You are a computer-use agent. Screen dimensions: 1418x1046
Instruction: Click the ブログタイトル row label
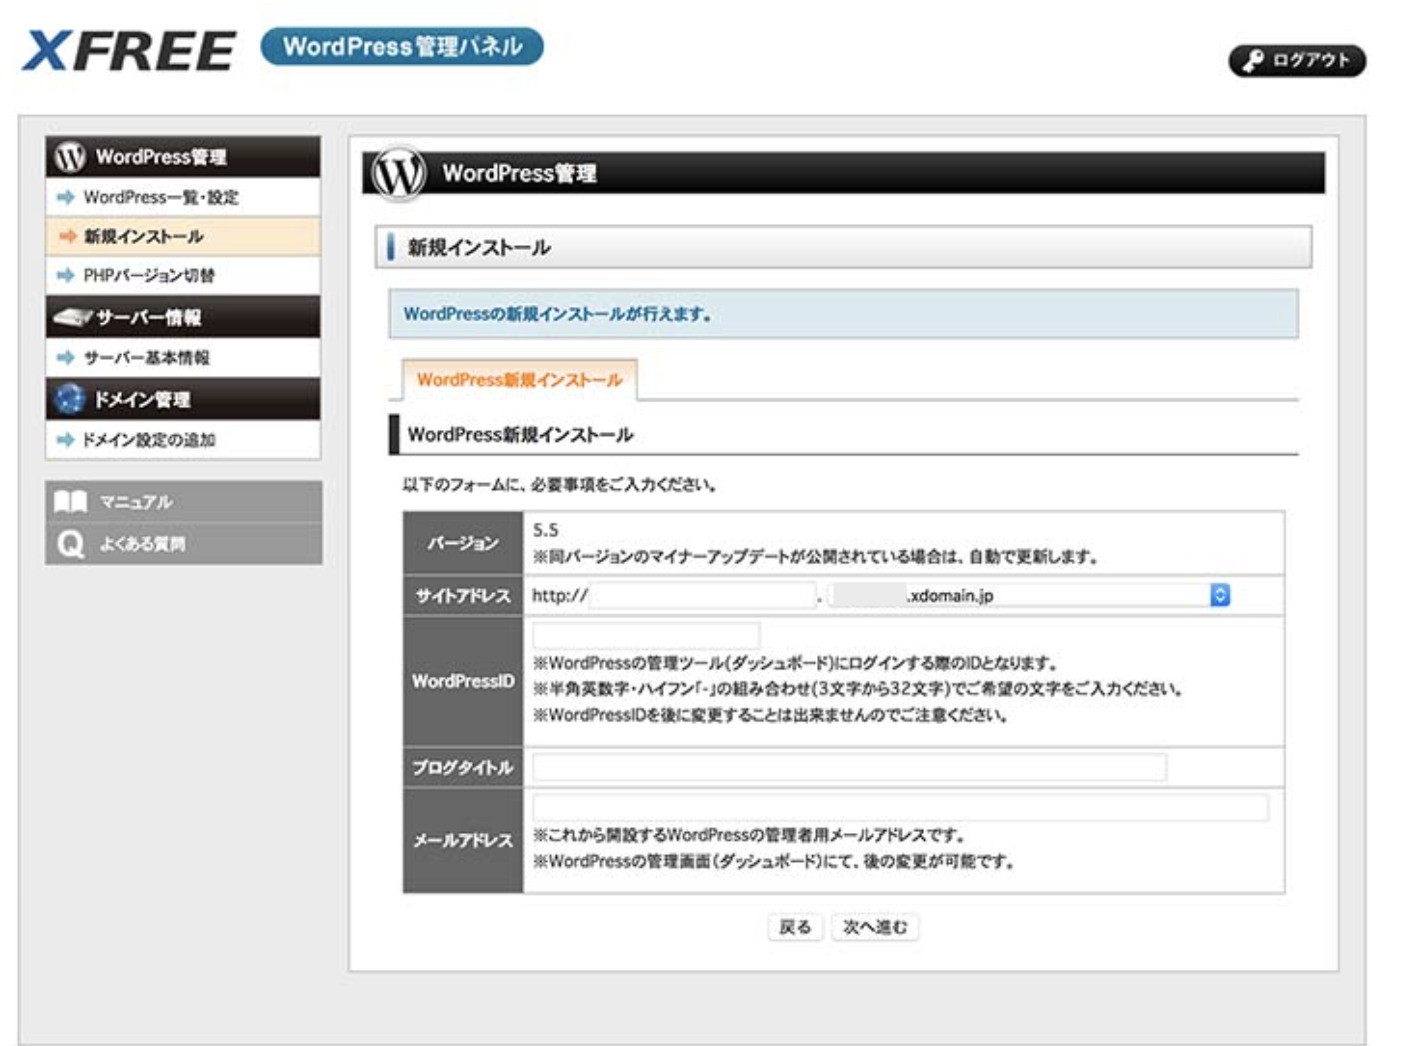click(463, 767)
